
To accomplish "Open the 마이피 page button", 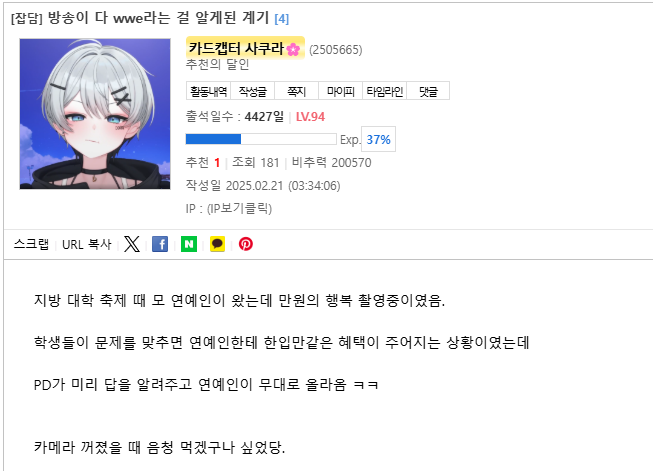I will coord(341,91).
